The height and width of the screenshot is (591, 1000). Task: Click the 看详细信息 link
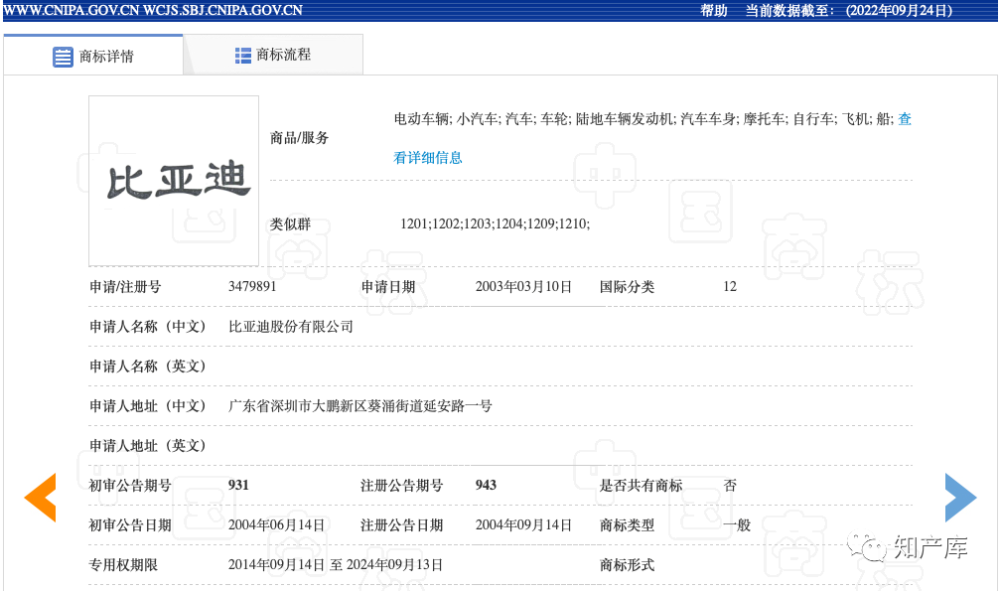[x=428, y=158]
